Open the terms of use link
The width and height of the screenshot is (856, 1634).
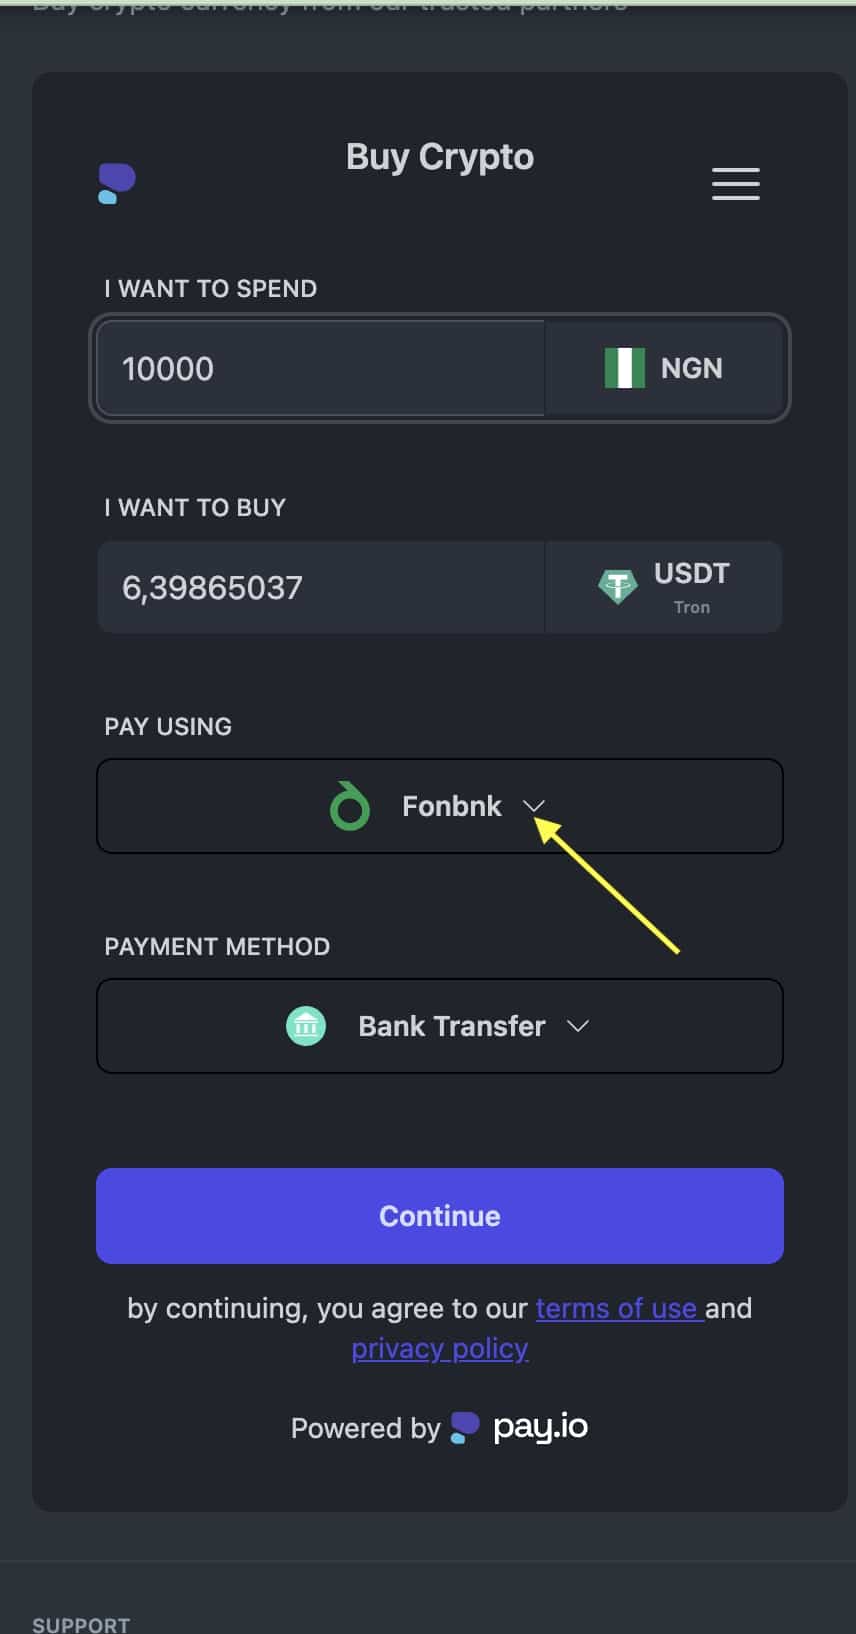click(x=617, y=1308)
